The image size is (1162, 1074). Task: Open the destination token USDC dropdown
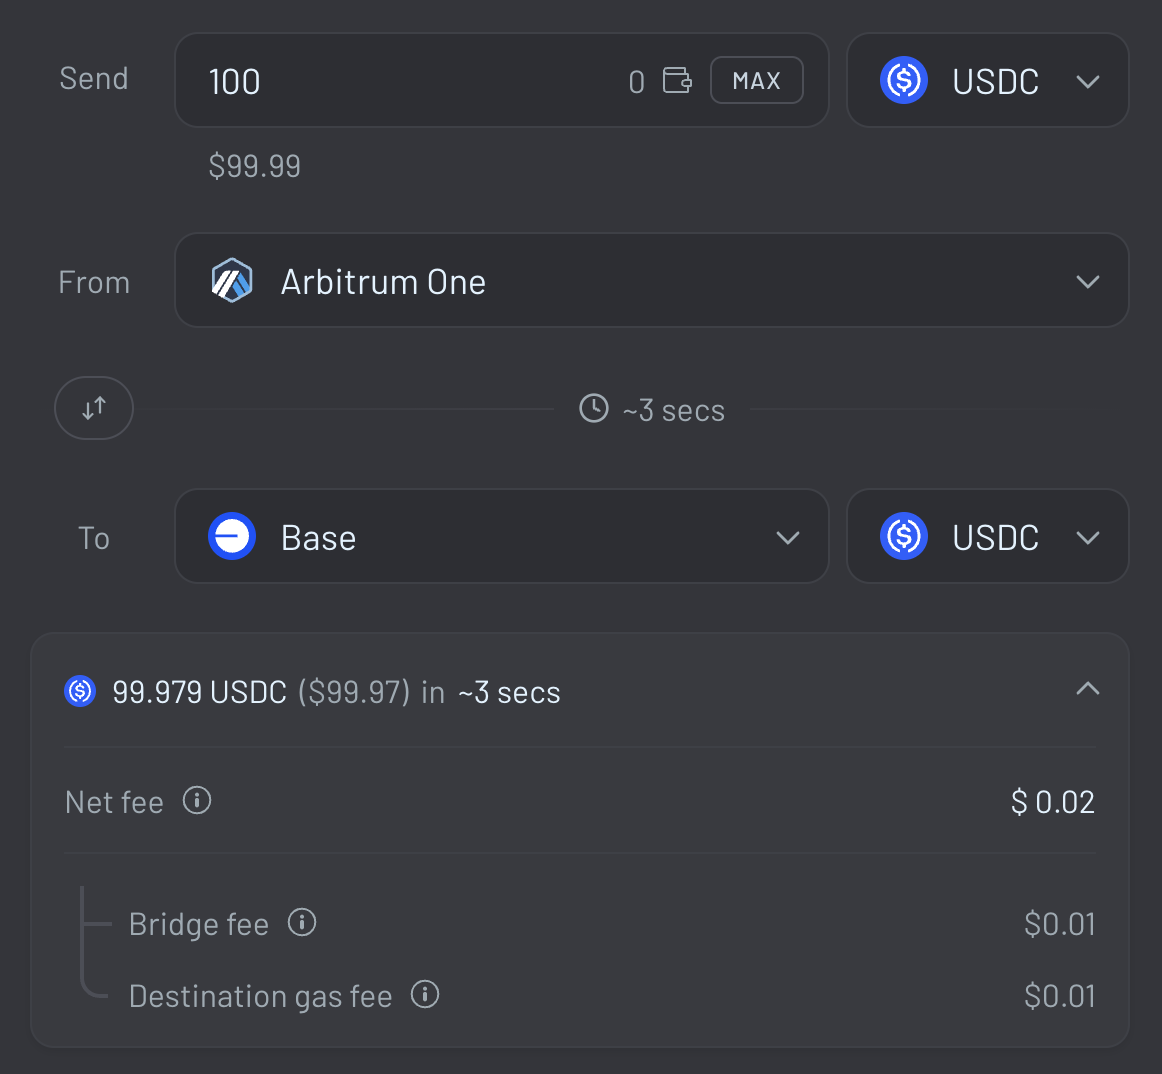987,536
